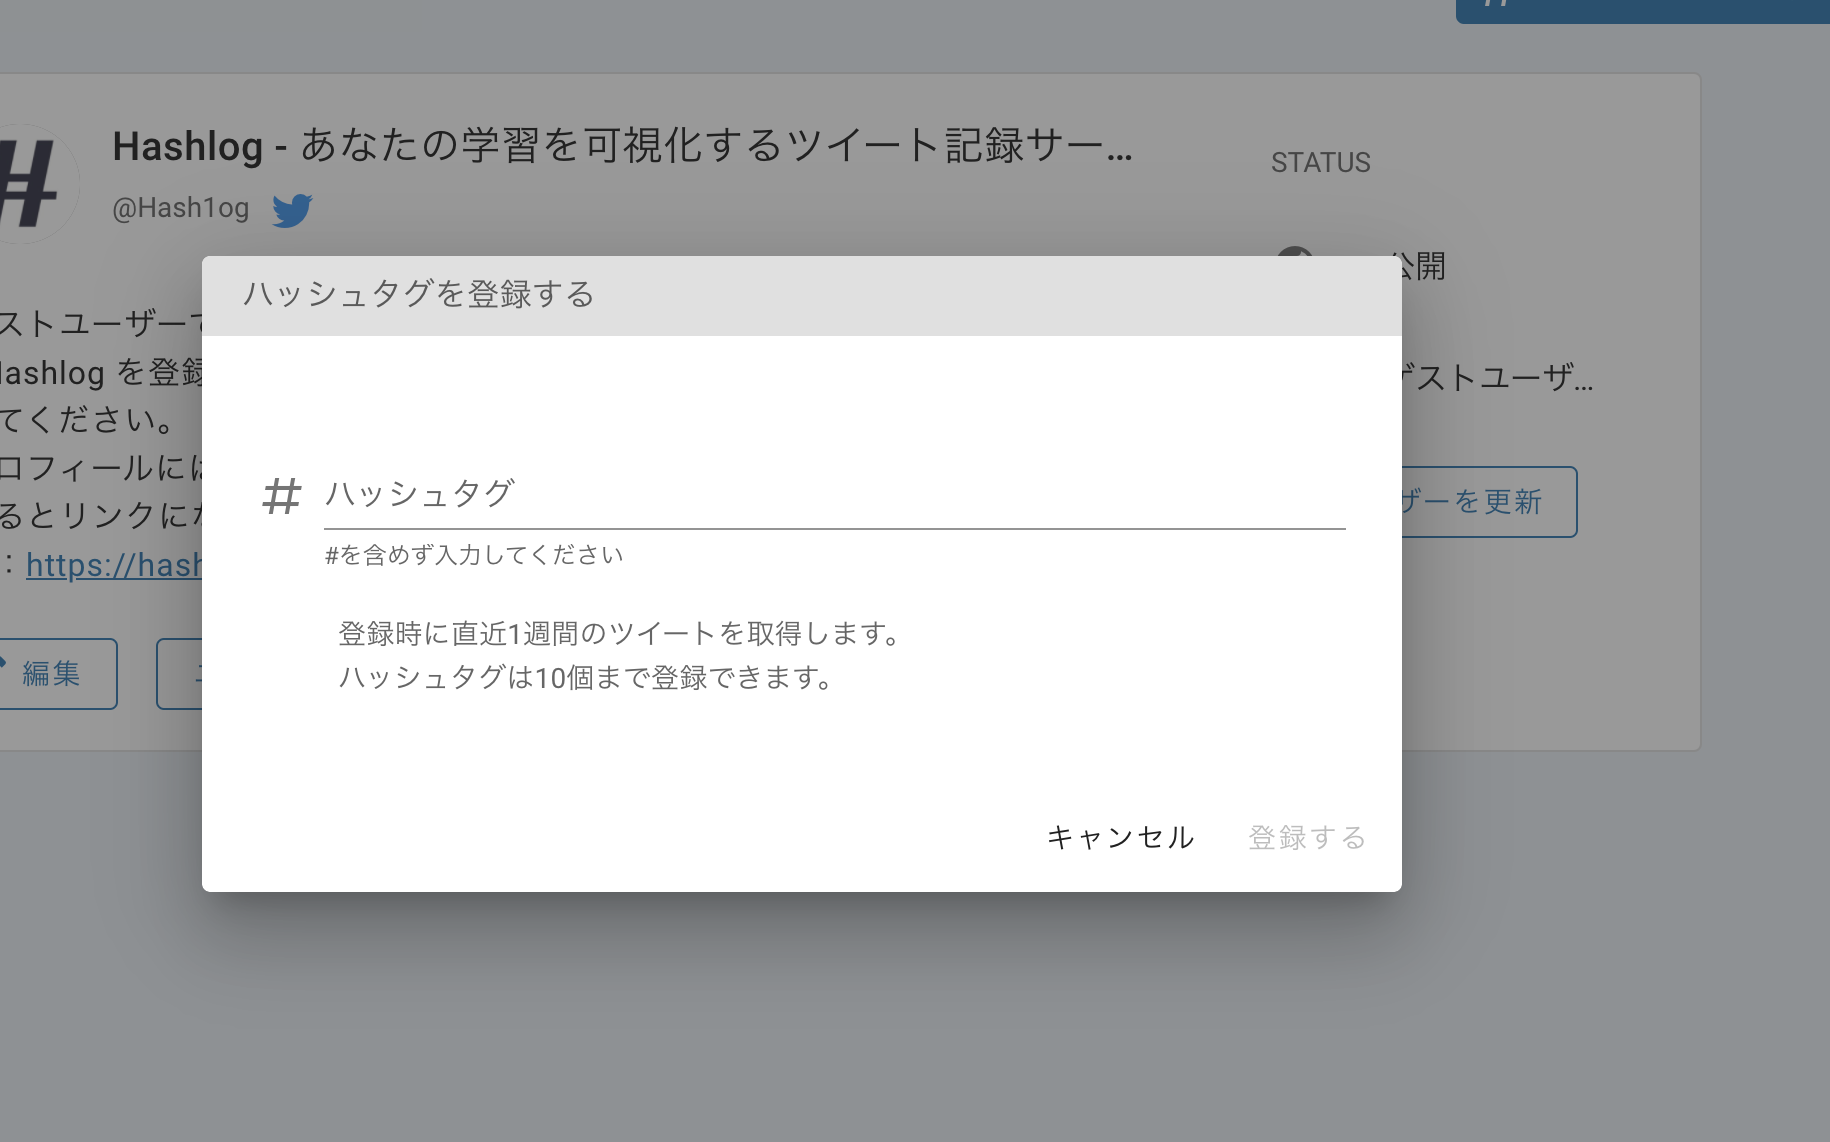
Task: Click the ザーを更新 button in status panel
Action: click(x=1489, y=502)
